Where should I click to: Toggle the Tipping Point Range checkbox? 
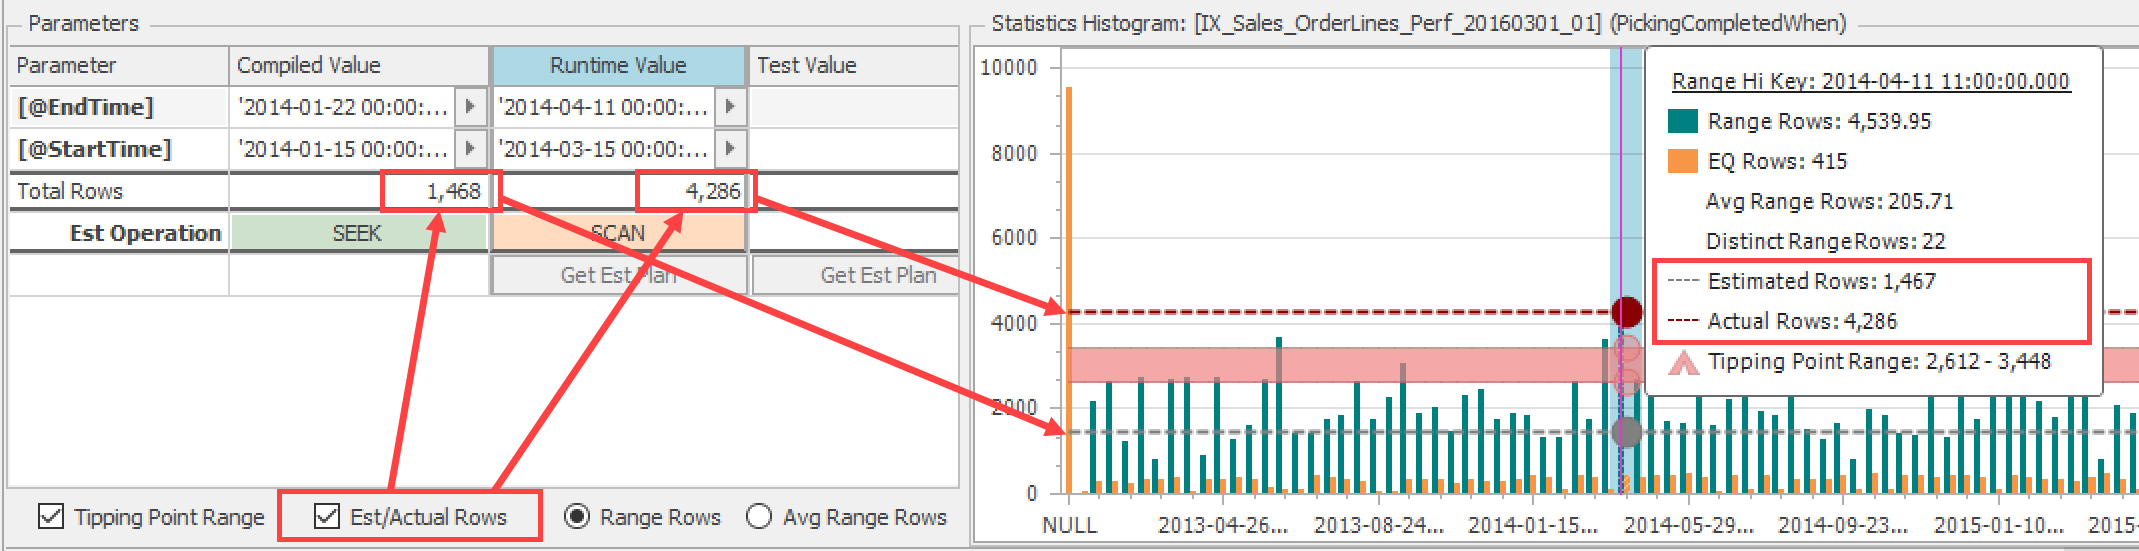tap(51, 517)
